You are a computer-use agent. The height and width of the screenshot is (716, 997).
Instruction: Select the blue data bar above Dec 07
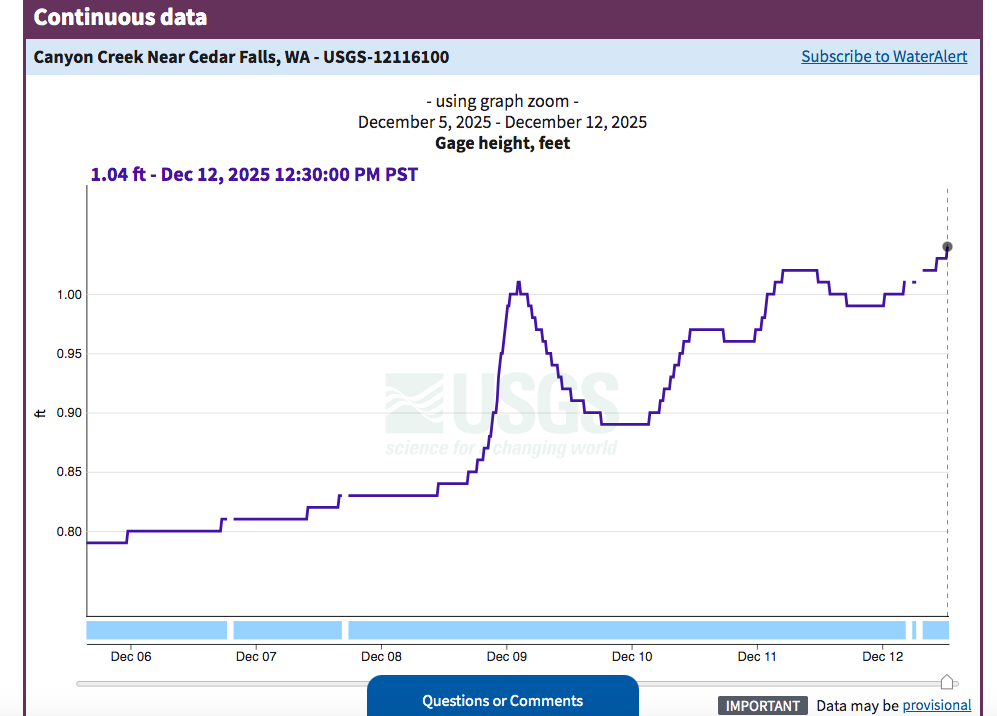(287, 630)
